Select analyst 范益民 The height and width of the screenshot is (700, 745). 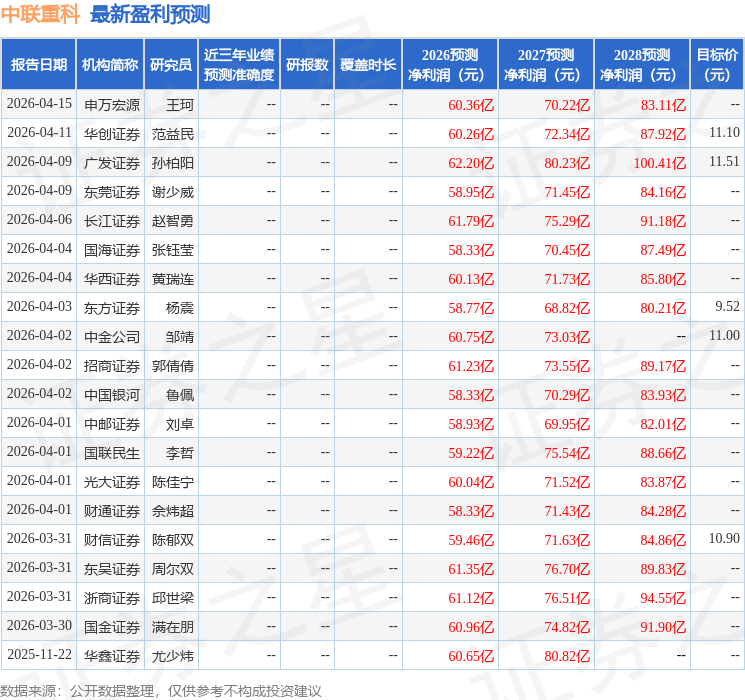pyautogui.click(x=173, y=134)
